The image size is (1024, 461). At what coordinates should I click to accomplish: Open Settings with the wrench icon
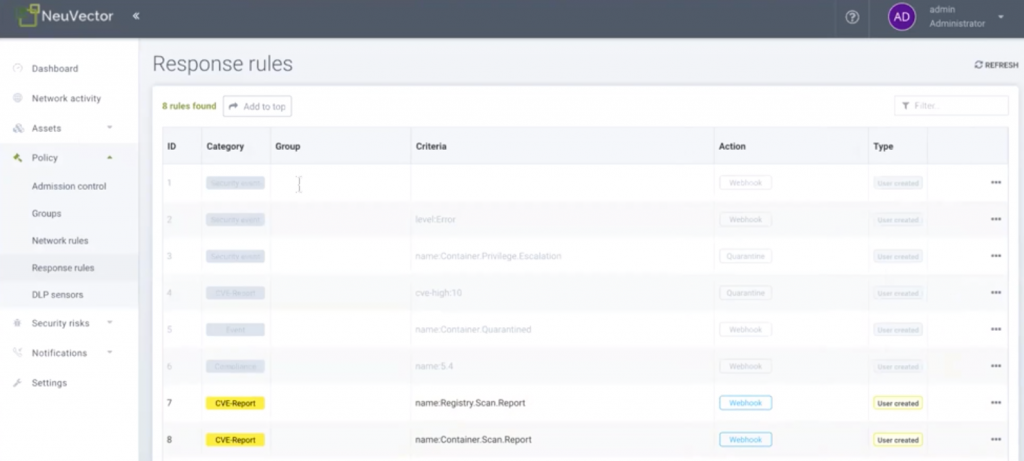coord(18,383)
